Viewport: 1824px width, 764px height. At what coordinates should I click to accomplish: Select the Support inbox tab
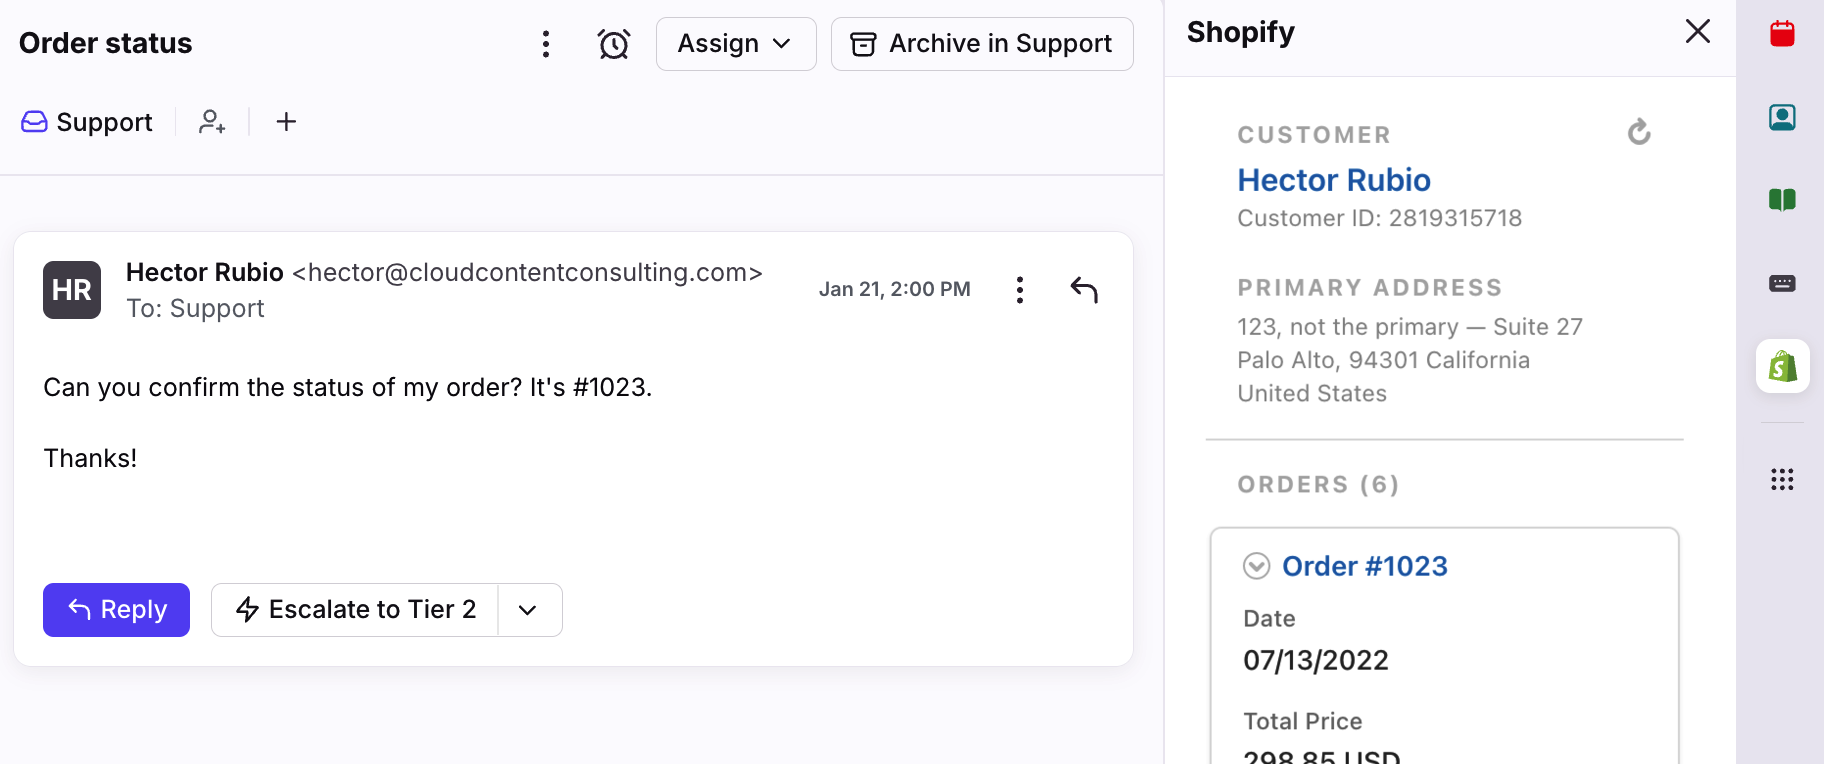click(x=87, y=122)
